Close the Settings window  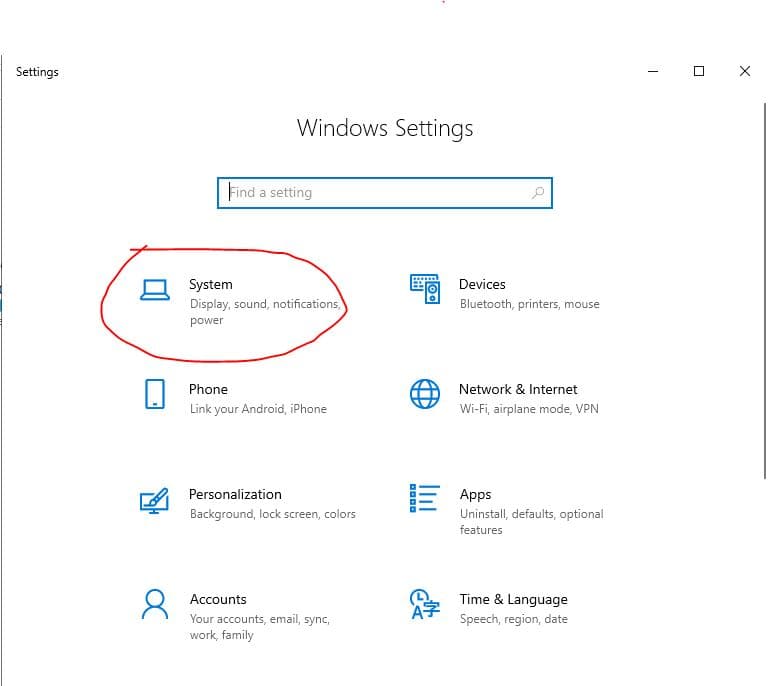(745, 71)
